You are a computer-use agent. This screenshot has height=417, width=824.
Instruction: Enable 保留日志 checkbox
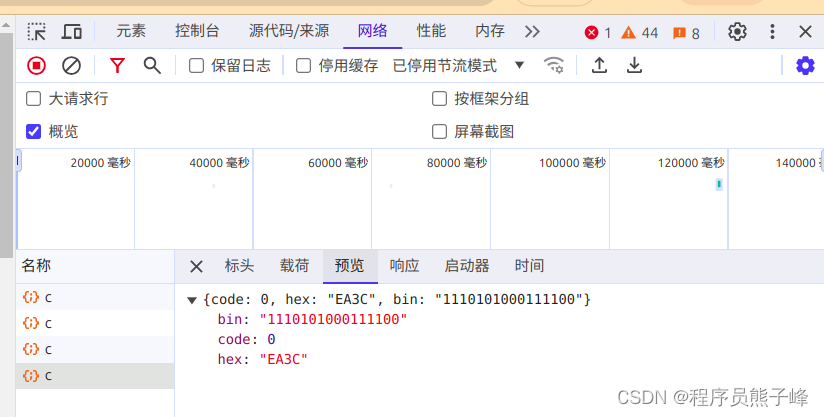197,66
